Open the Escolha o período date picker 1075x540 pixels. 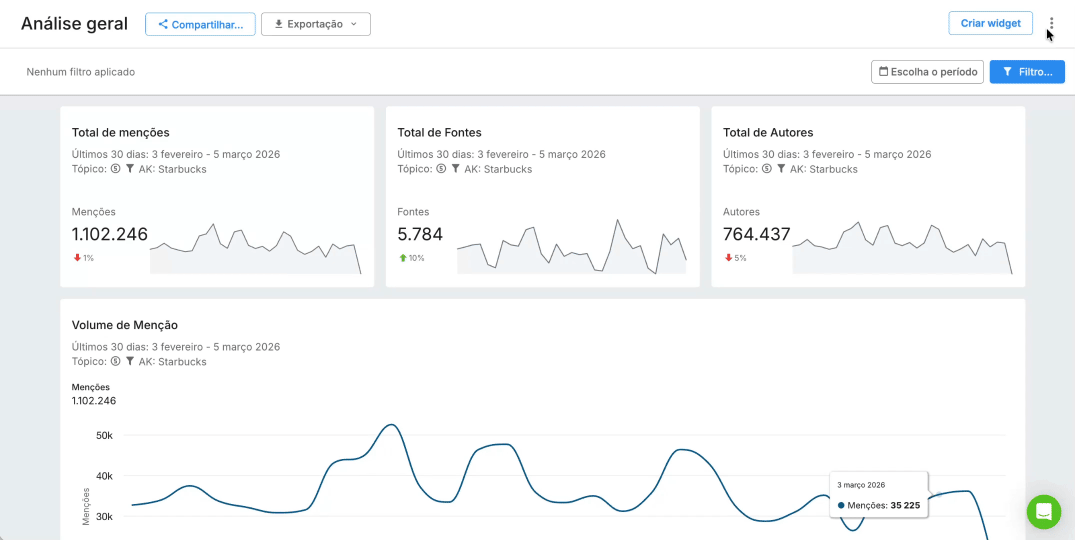[x=927, y=72]
